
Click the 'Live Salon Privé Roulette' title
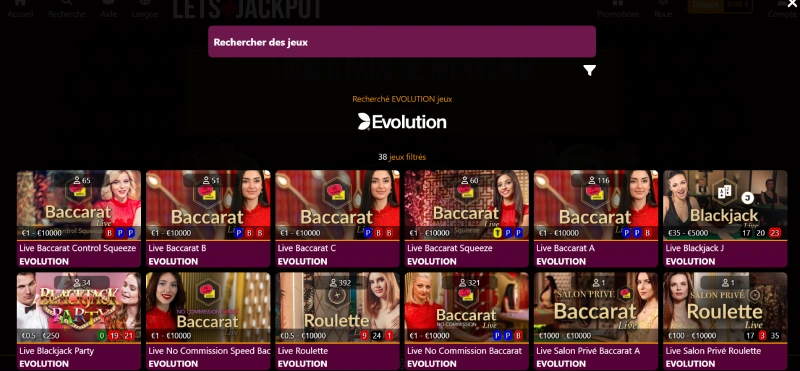click(x=713, y=351)
